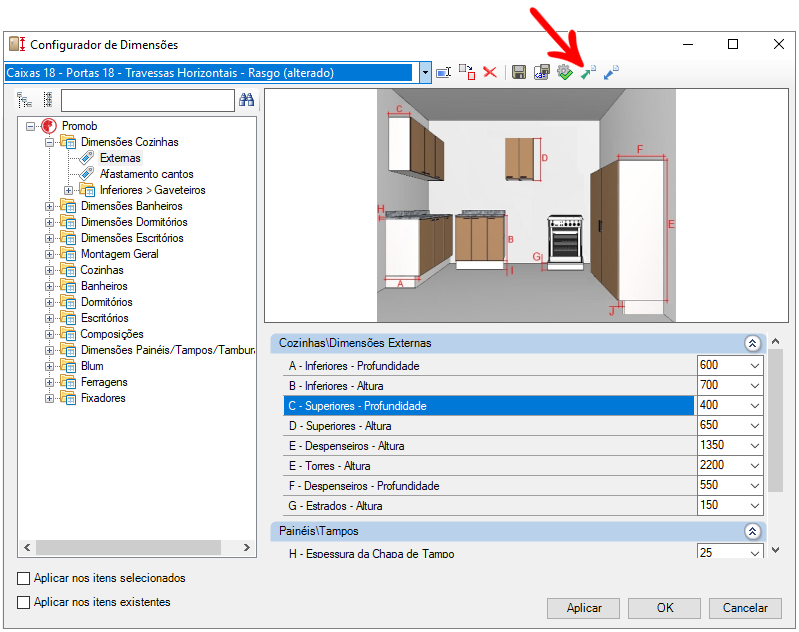Click the Promob root node icon
Viewport: 799px width, 632px height.
(49, 126)
